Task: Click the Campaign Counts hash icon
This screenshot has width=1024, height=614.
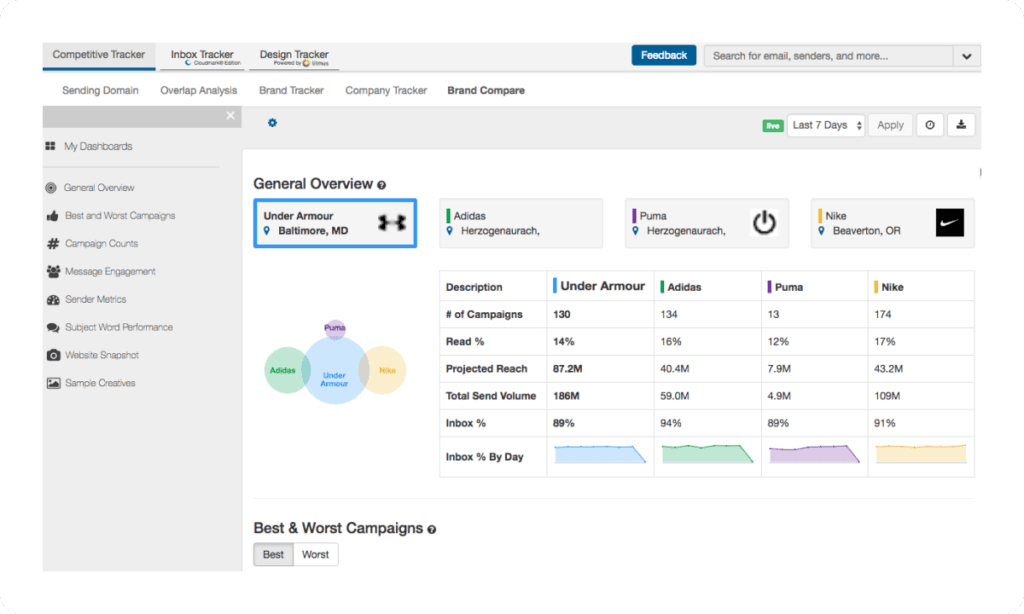Action: pyautogui.click(x=53, y=243)
